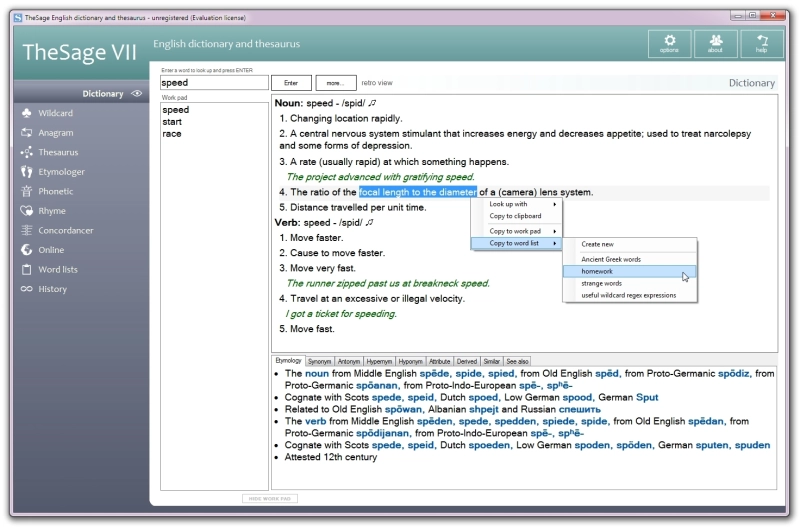Click the Dutch link 'spoeden'
Viewport: 800px width, 527px height.
pyautogui.click(x=489, y=445)
